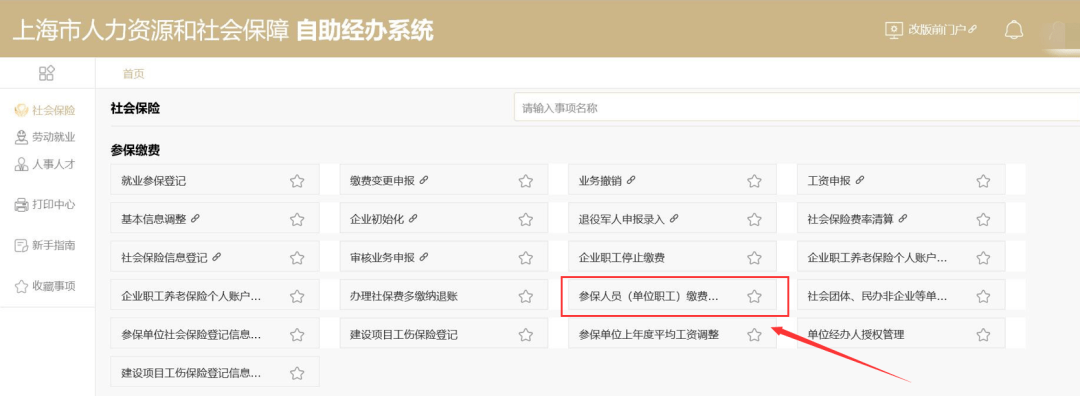Image resolution: width=1080 pixels, height=396 pixels.
Task: Go to 打印中心 in sidebar
Action: (x=45, y=205)
